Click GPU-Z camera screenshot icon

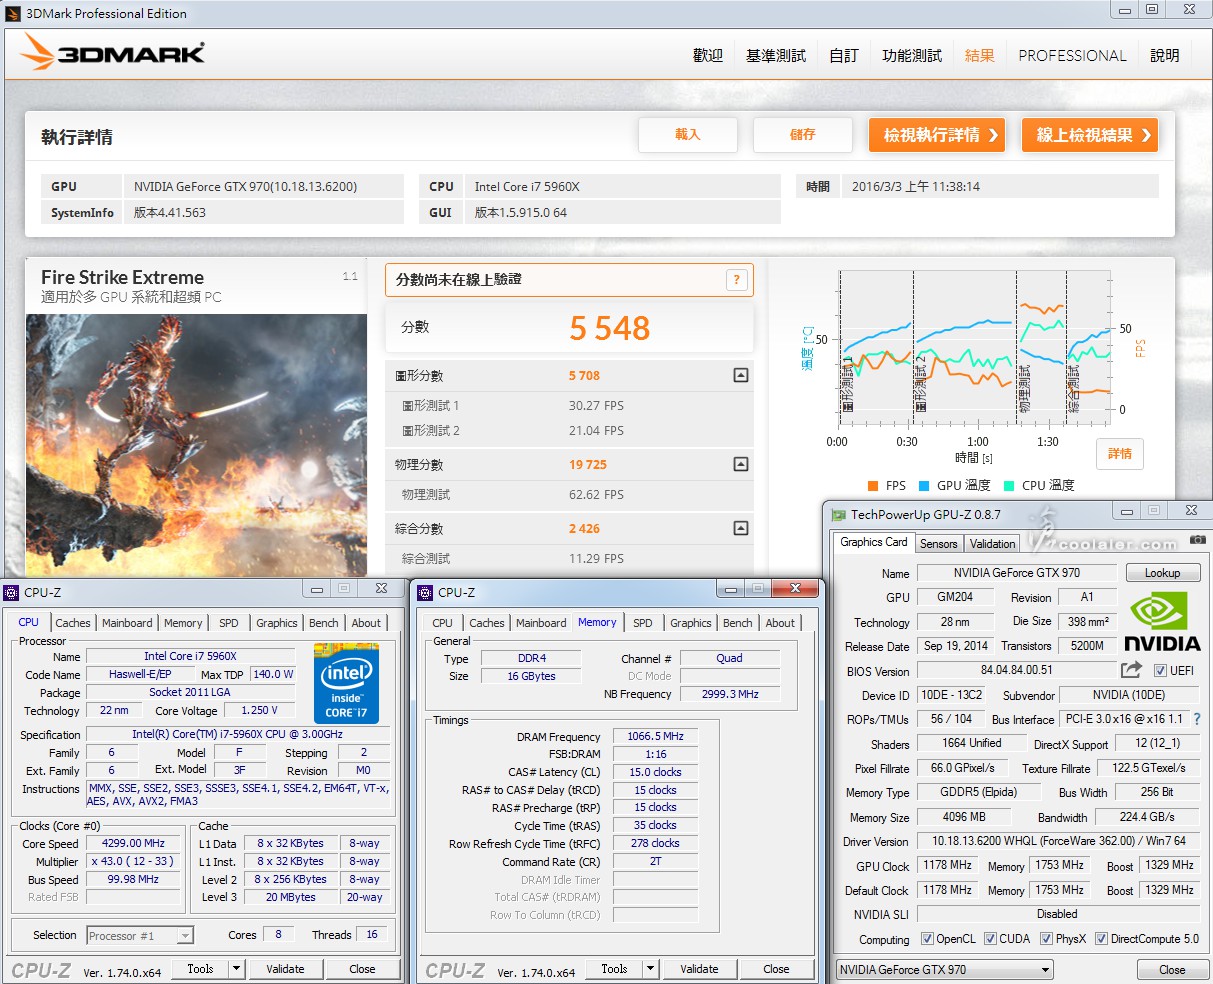click(x=1198, y=540)
